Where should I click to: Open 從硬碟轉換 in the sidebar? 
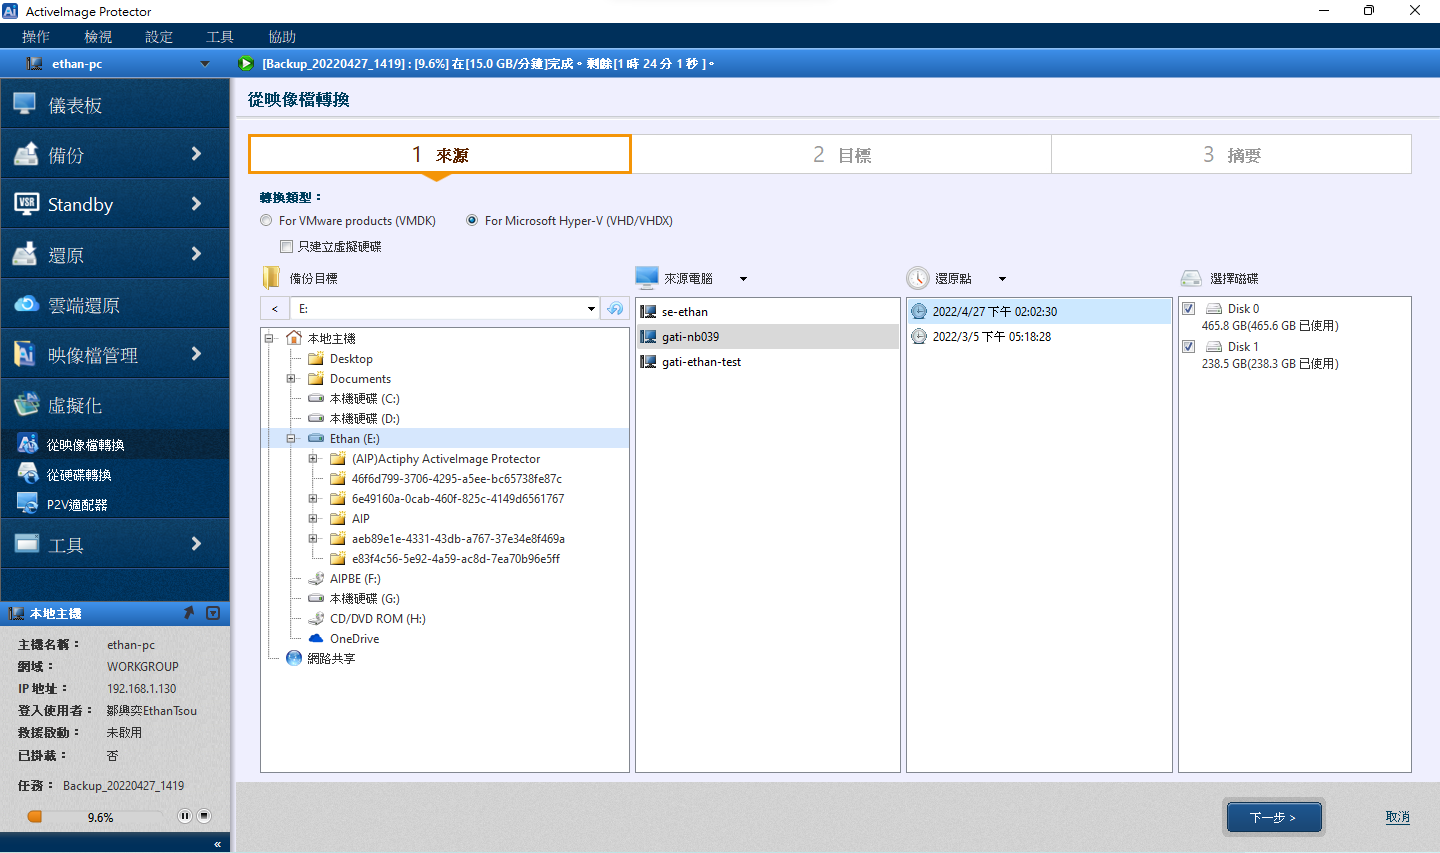[79, 475]
